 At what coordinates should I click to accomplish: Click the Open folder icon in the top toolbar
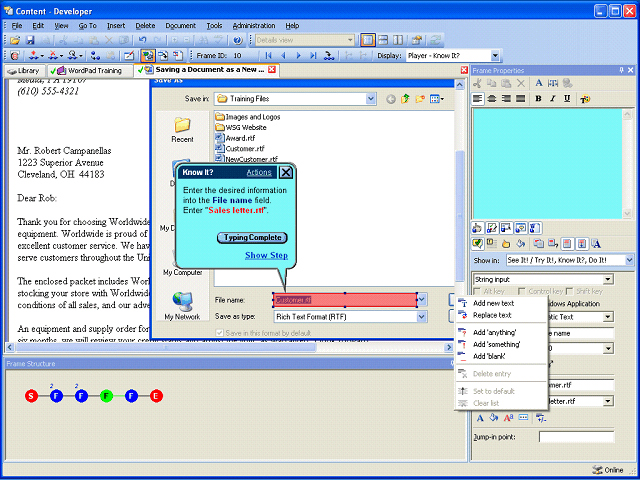15,40
